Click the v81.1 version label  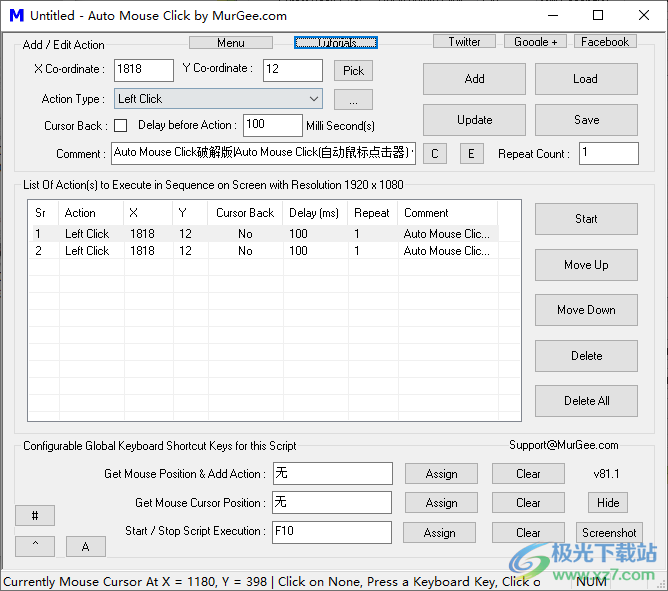606,474
